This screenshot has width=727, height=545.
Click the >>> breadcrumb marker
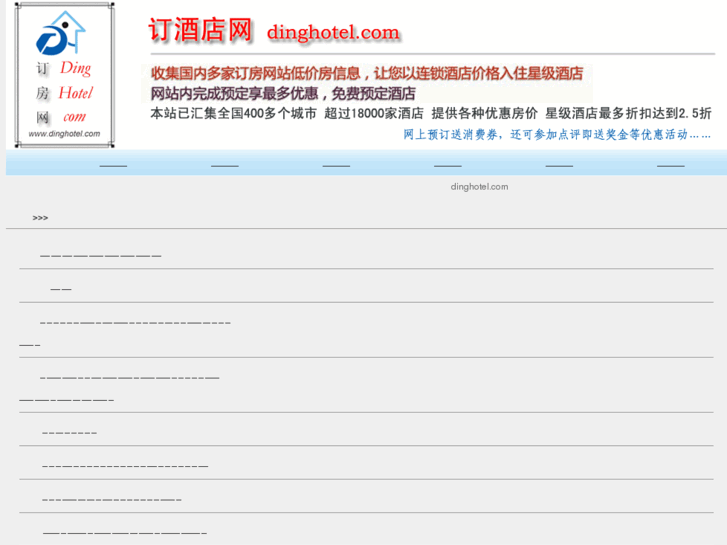[x=40, y=218]
